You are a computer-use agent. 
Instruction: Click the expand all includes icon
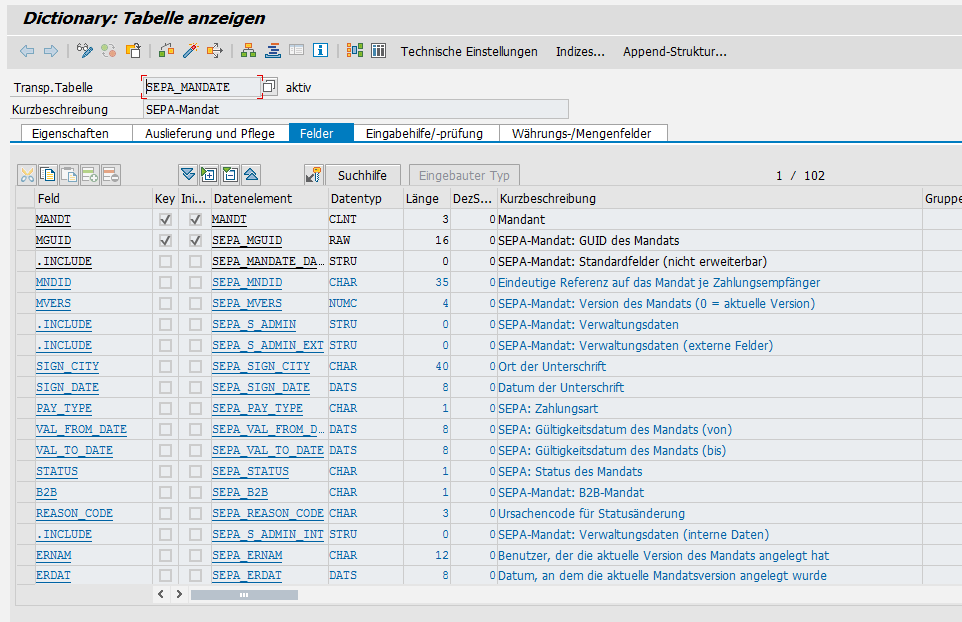point(188,175)
